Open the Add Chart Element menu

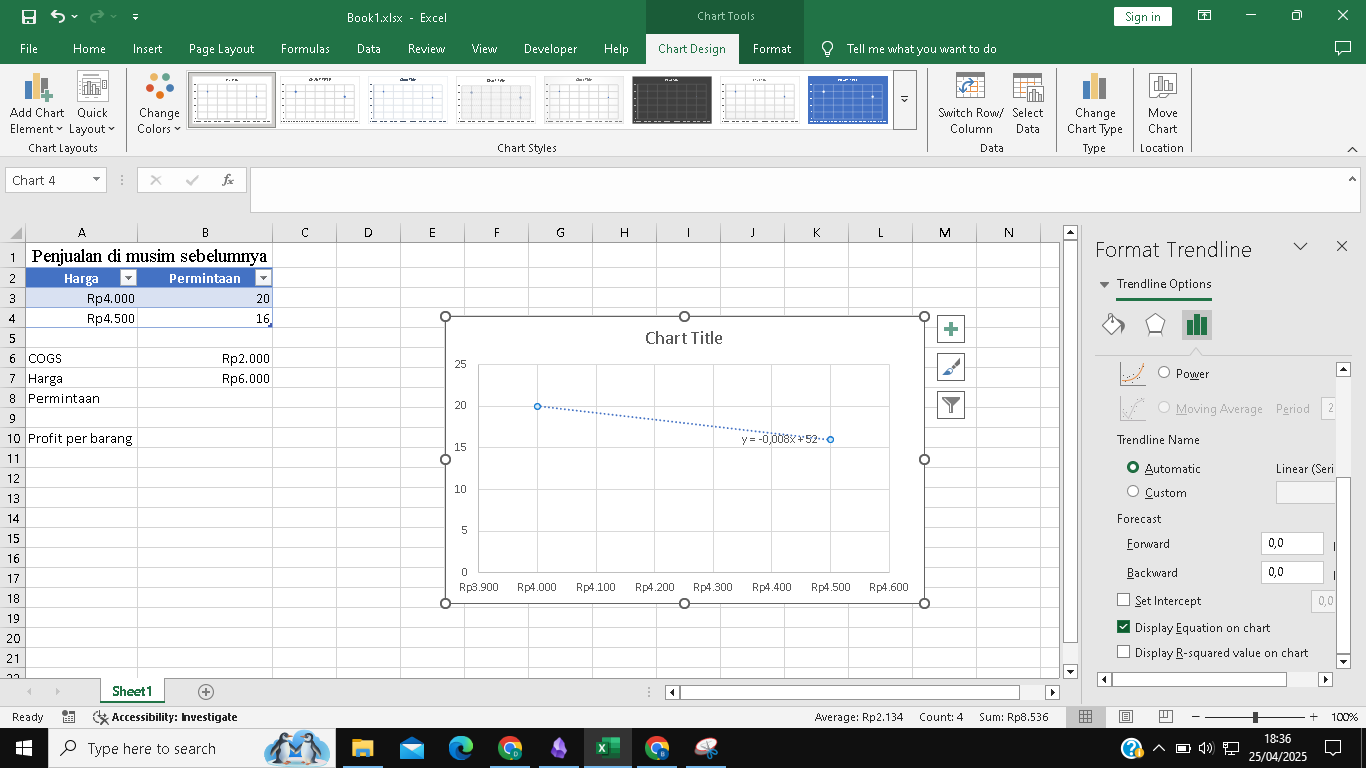point(37,104)
